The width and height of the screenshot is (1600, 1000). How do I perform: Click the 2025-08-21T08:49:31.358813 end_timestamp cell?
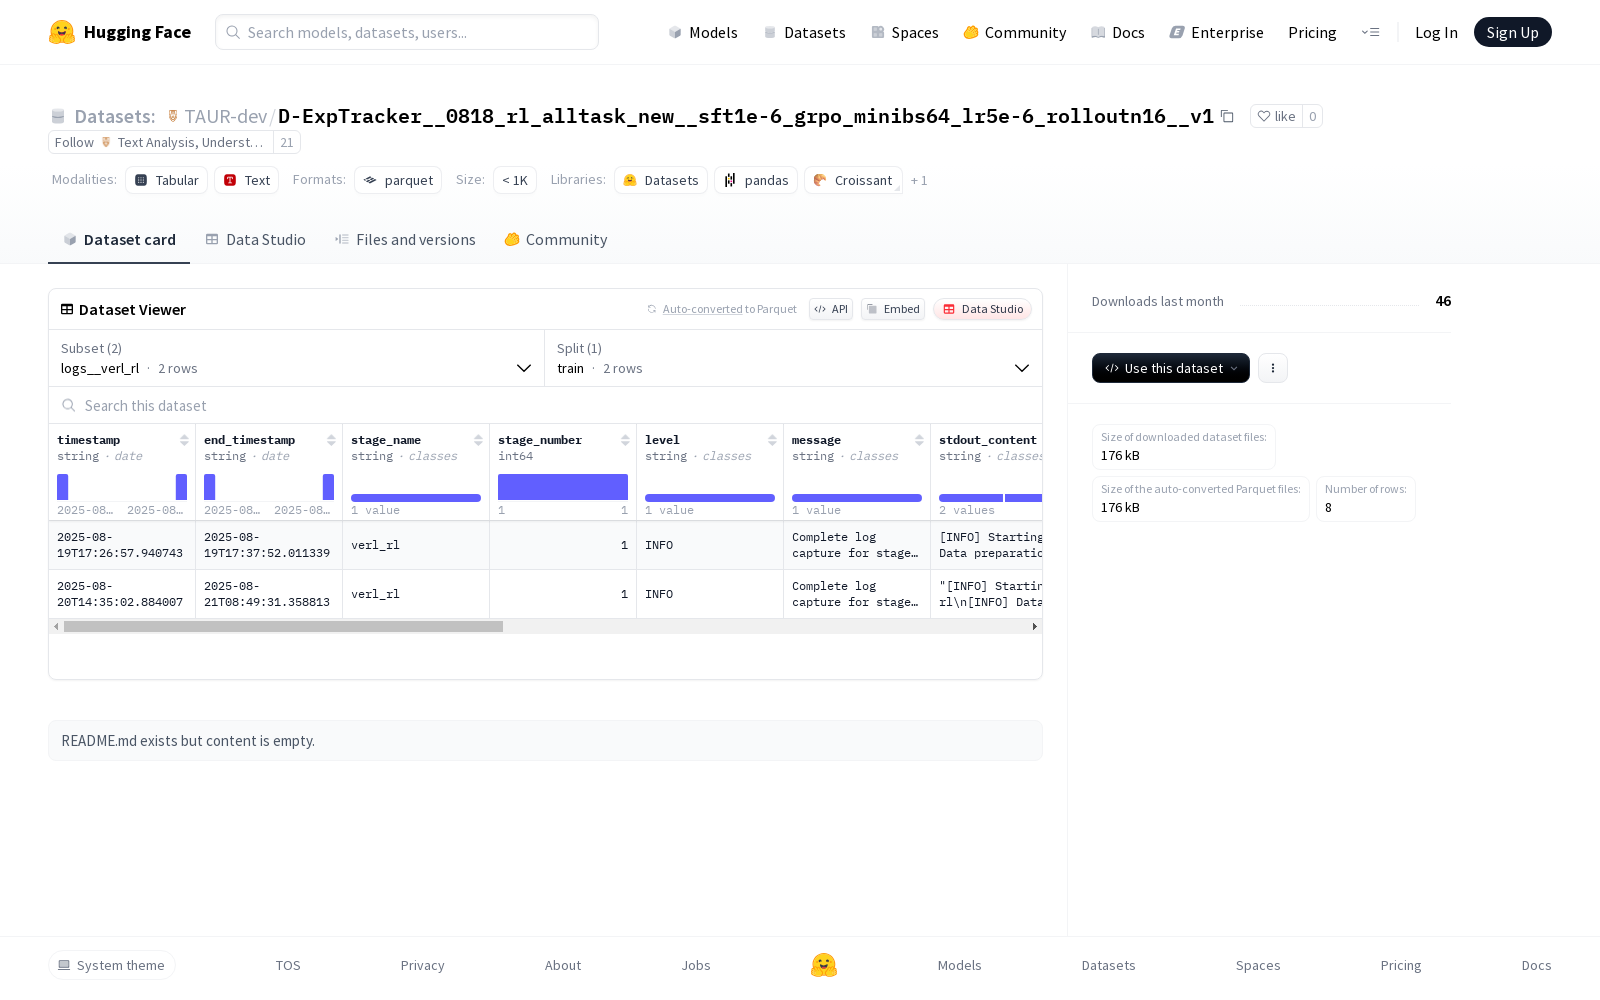pyautogui.click(x=269, y=594)
